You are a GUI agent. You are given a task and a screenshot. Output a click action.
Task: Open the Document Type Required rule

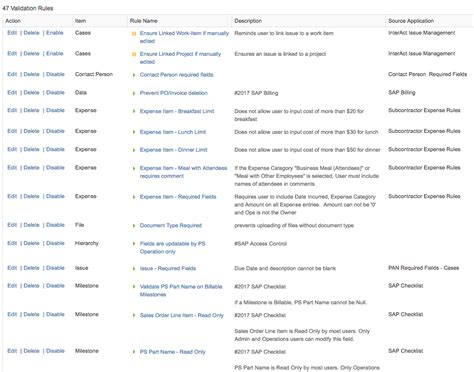171,226
